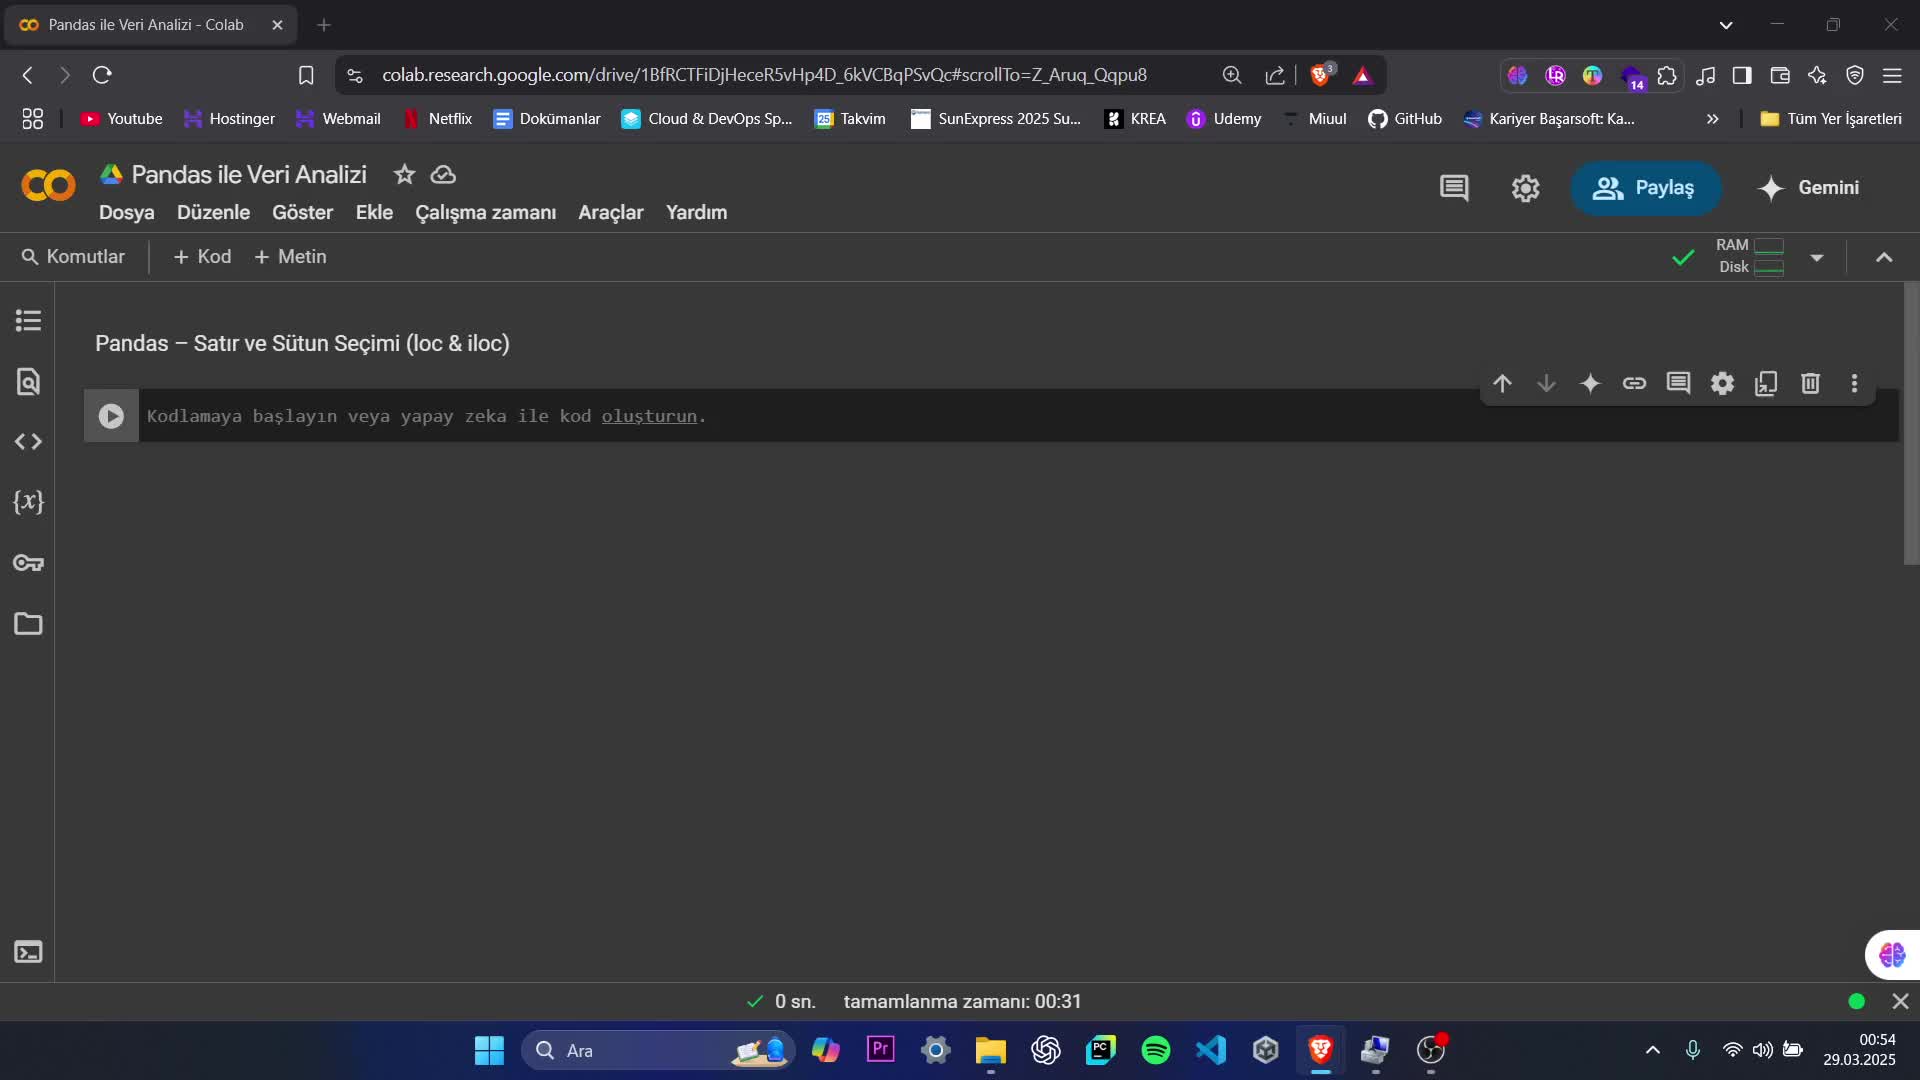This screenshot has width=1920, height=1080.
Task: Open the files folder sidebar icon
Action: tap(28, 624)
